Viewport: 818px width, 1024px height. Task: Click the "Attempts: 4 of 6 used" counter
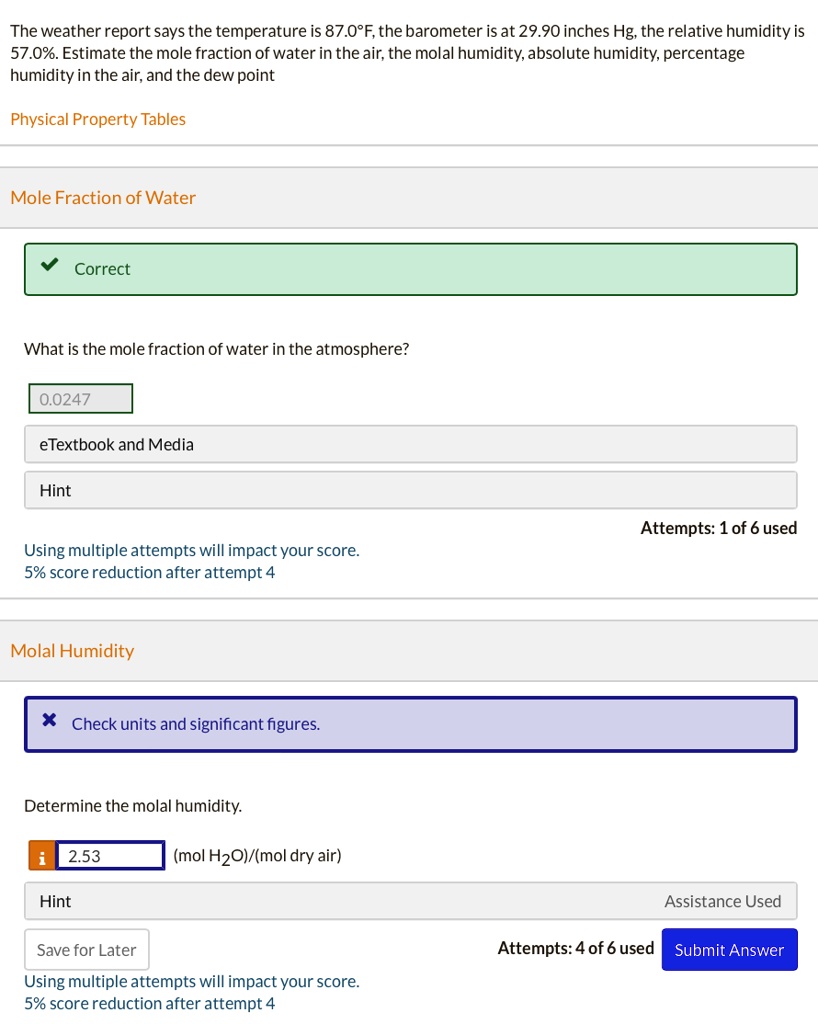point(575,949)
